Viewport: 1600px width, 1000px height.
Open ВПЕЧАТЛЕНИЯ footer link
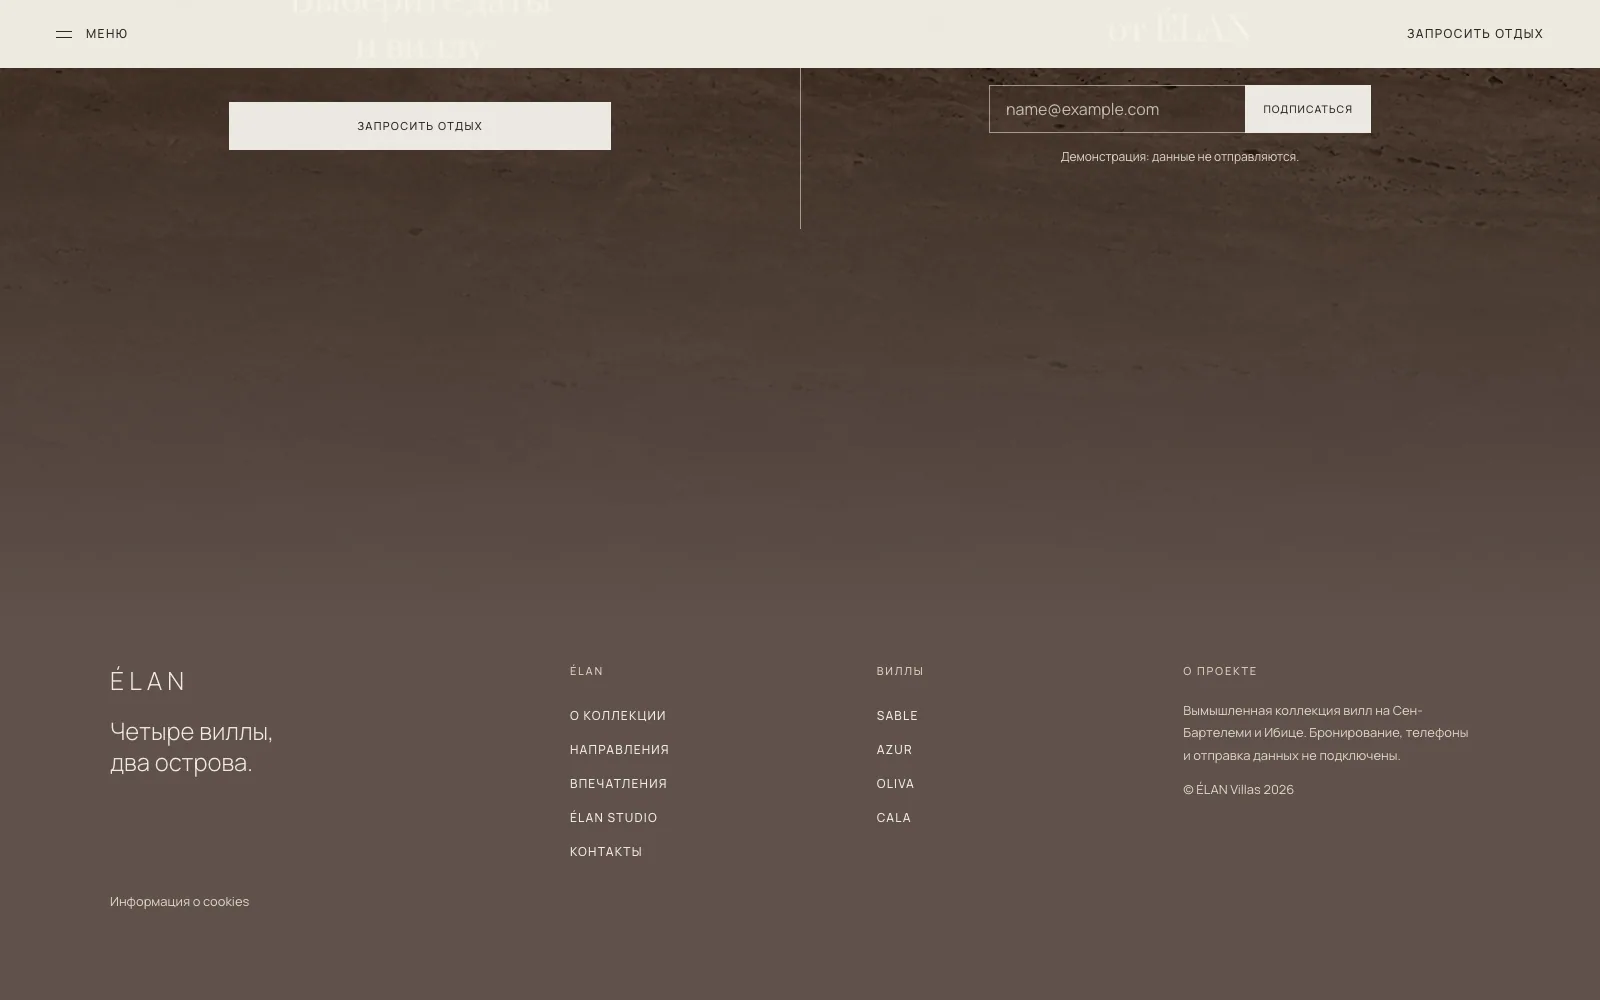[x=619, y=784]
